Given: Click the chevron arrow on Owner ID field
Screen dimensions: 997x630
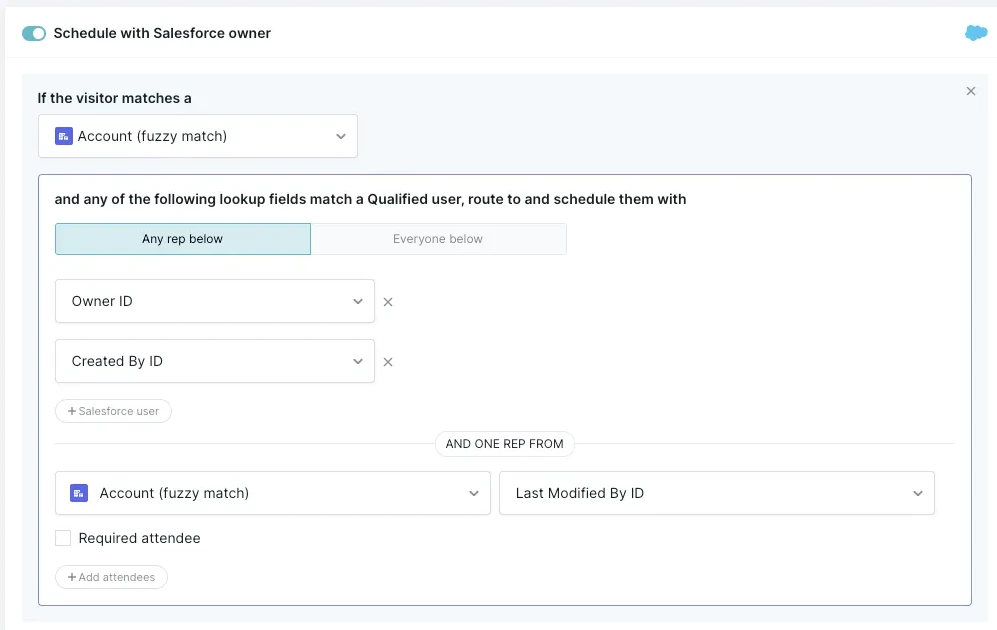Looking at the screenshot, I should tap(358, 301).
